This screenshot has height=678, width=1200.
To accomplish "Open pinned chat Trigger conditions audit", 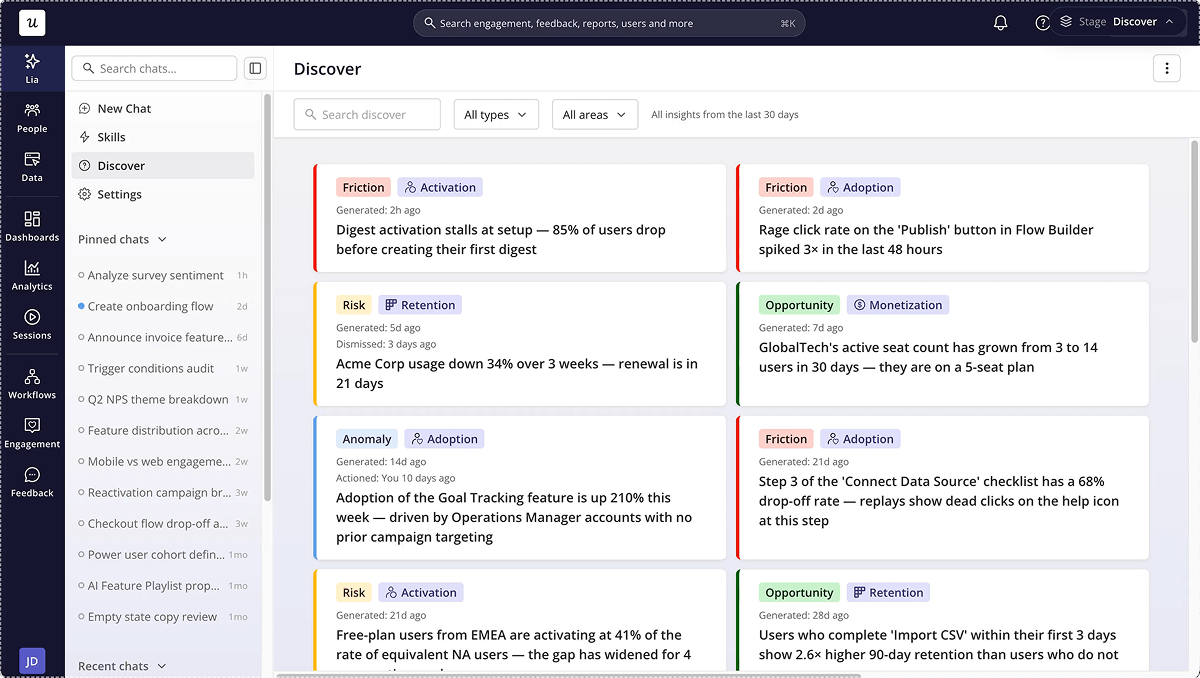I will 163,368.
